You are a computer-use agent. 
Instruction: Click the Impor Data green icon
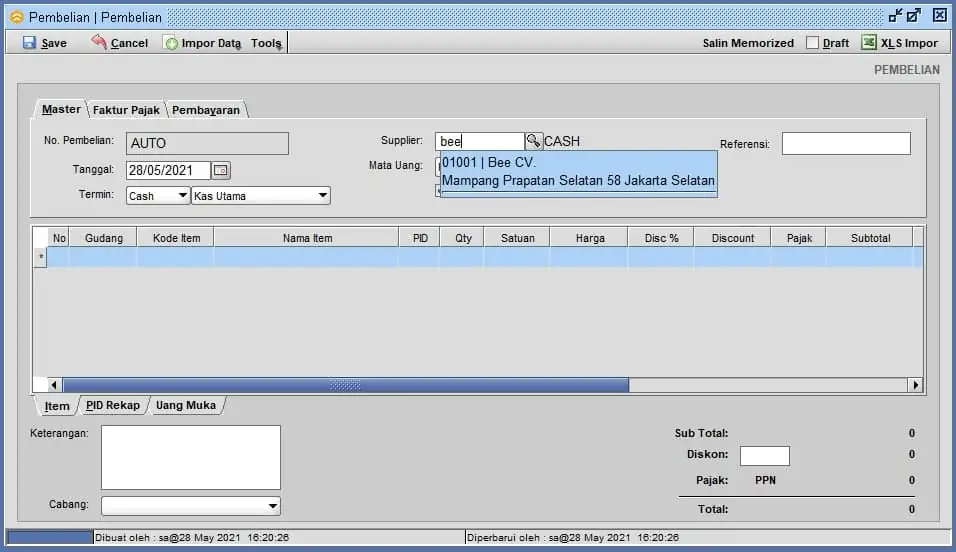(171, 43)
